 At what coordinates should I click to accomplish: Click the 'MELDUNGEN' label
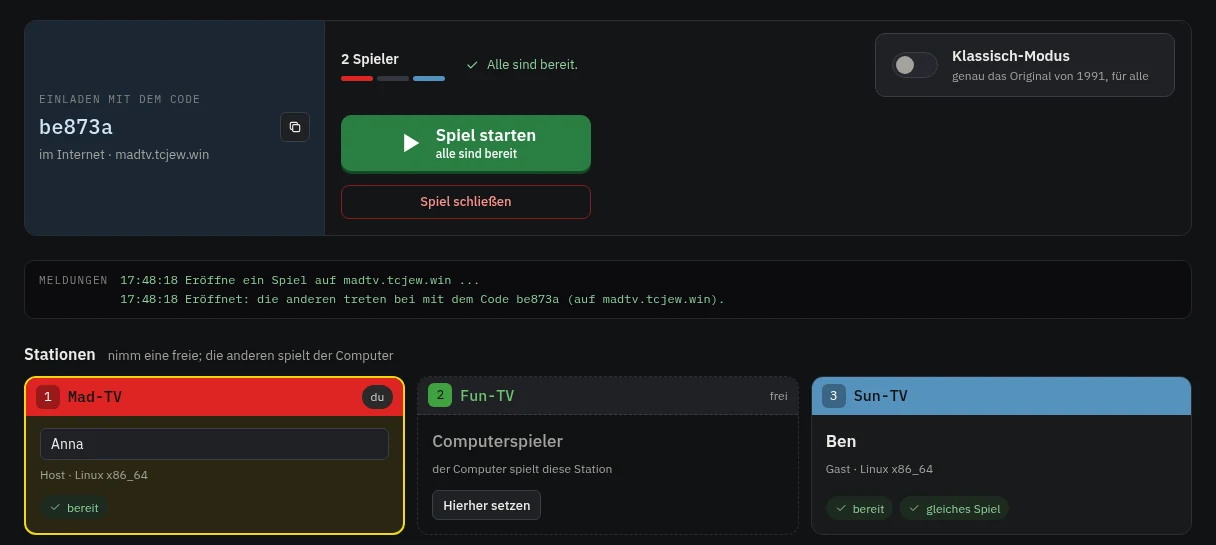point(73,281)
